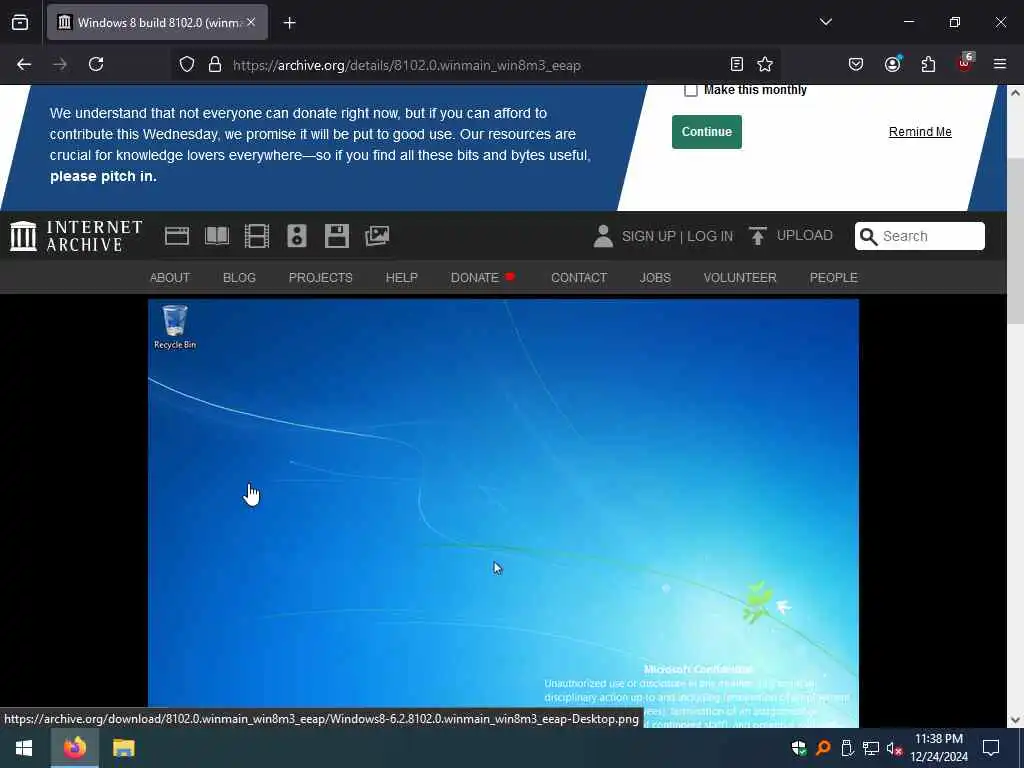Click the LOG IN link
The height and width of the screenshot is (768, 1024).
pyautogui.click(x=710, y=236)
